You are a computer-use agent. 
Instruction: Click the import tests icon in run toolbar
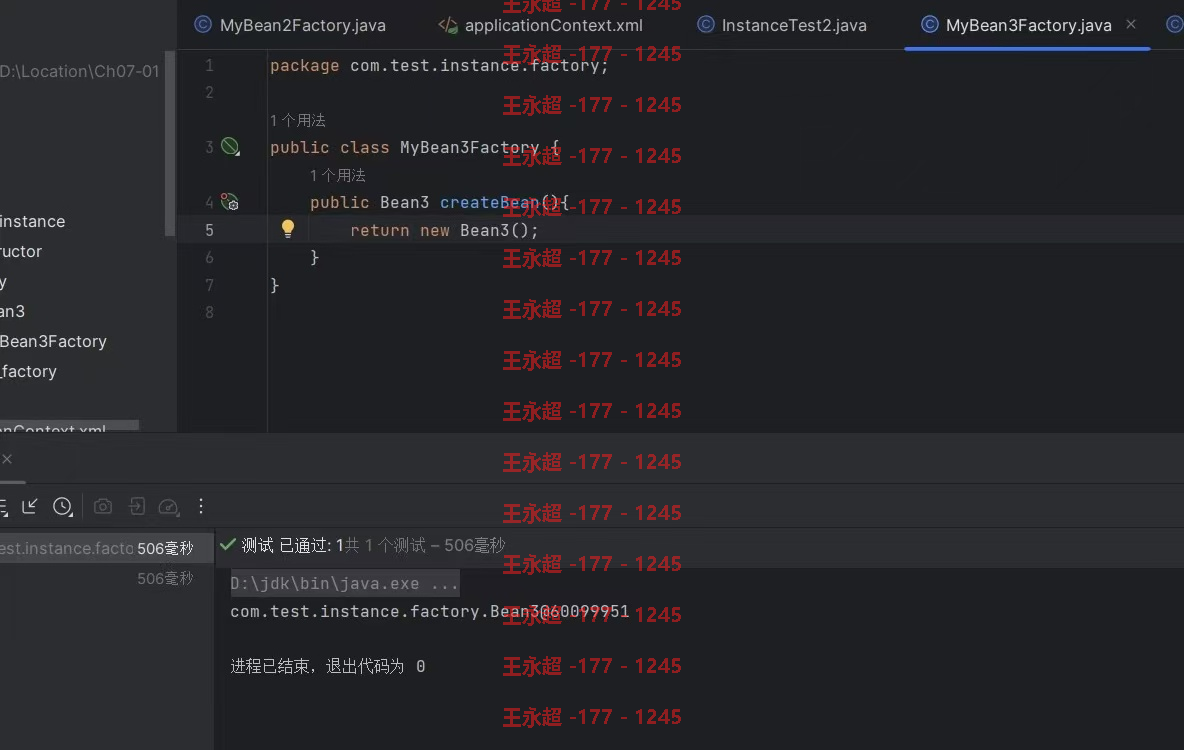137,506
